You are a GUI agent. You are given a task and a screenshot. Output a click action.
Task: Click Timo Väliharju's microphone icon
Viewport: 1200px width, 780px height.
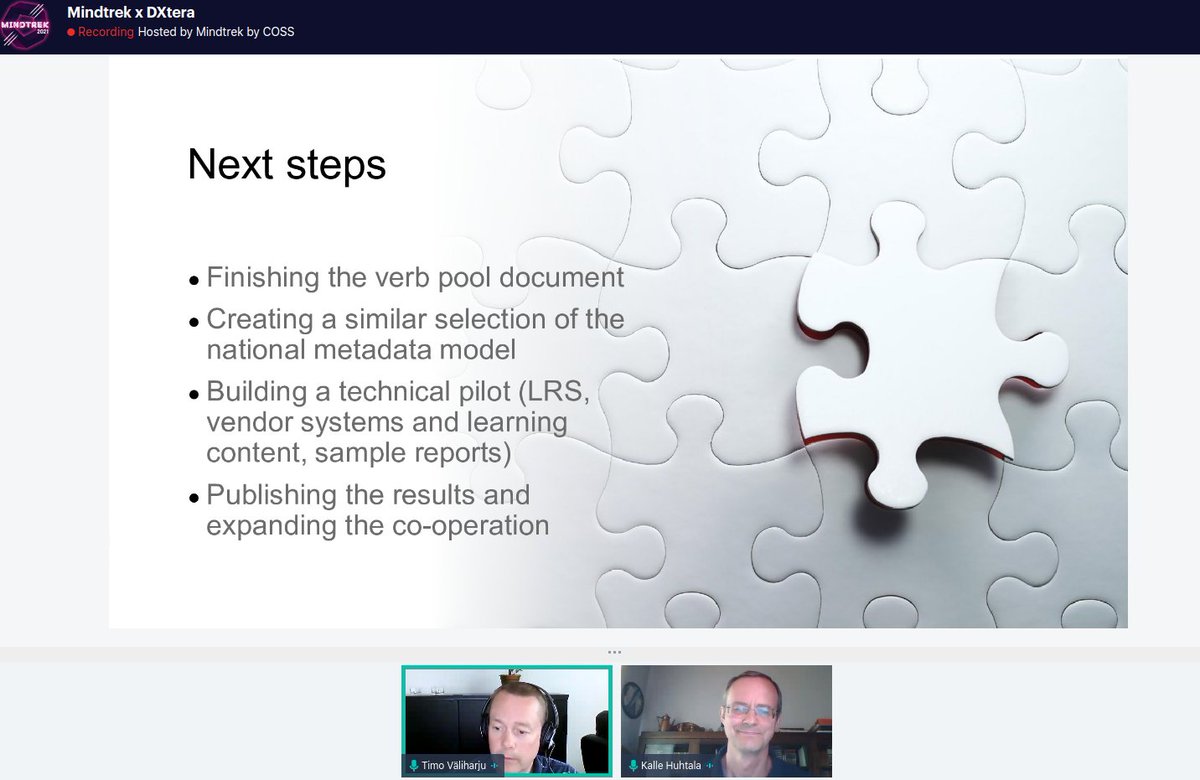(x=415, y=766)
